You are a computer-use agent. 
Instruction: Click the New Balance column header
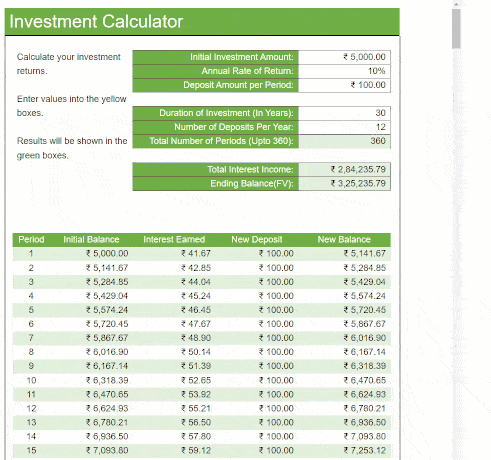click(x=344, y=240)
